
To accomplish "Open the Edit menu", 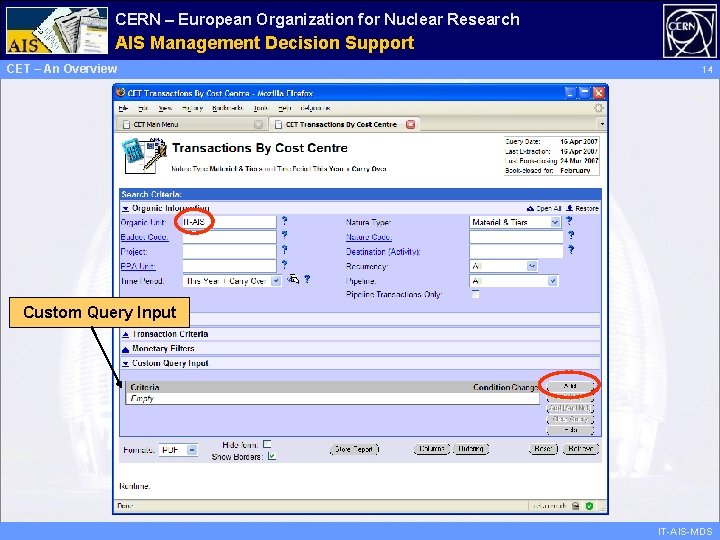I will [x=143, y=108].
